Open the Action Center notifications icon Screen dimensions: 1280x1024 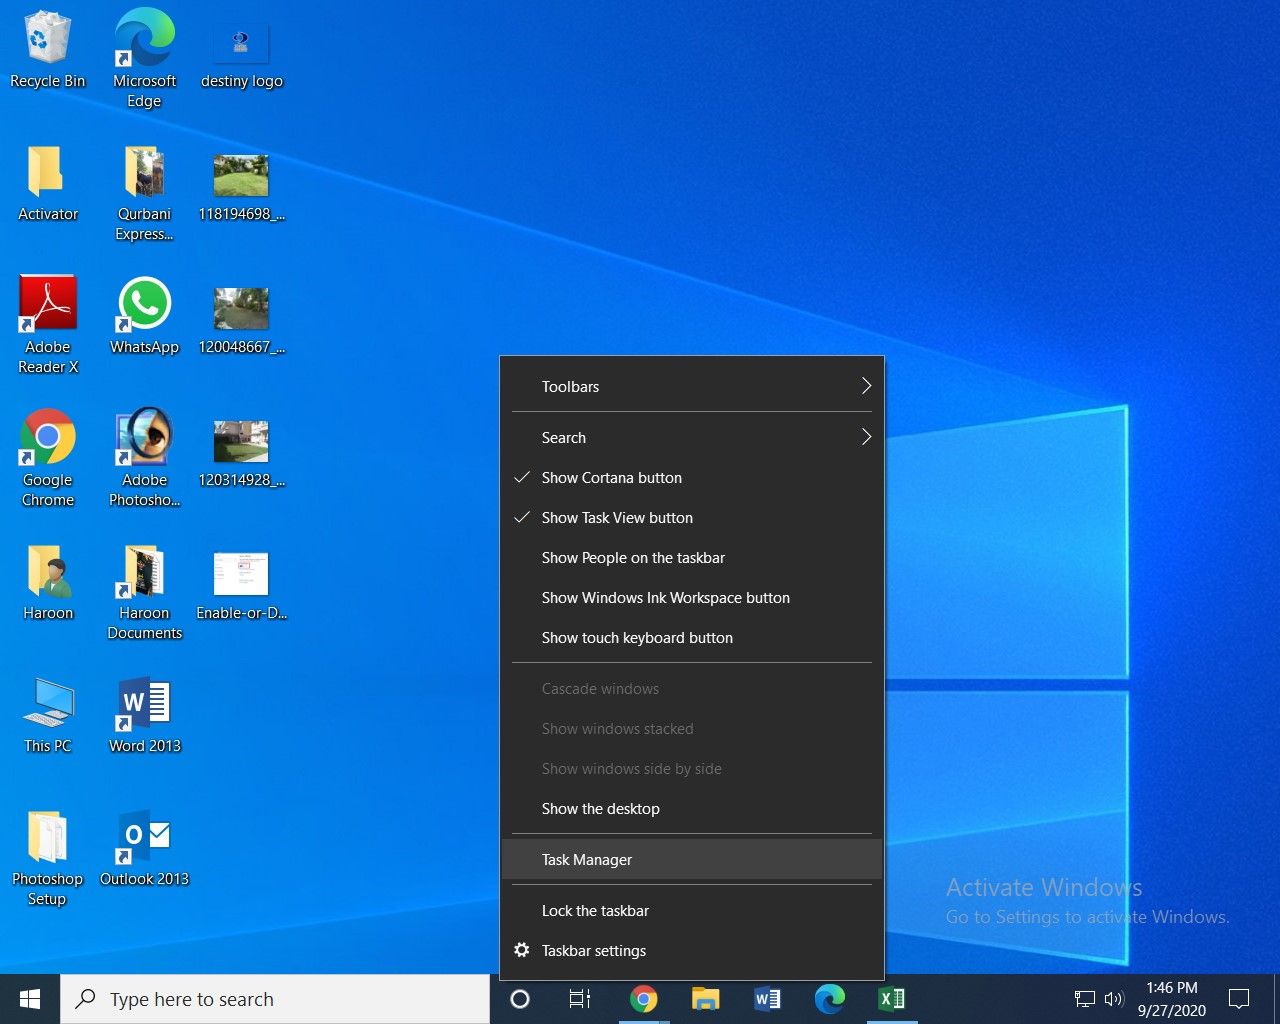1239,999
